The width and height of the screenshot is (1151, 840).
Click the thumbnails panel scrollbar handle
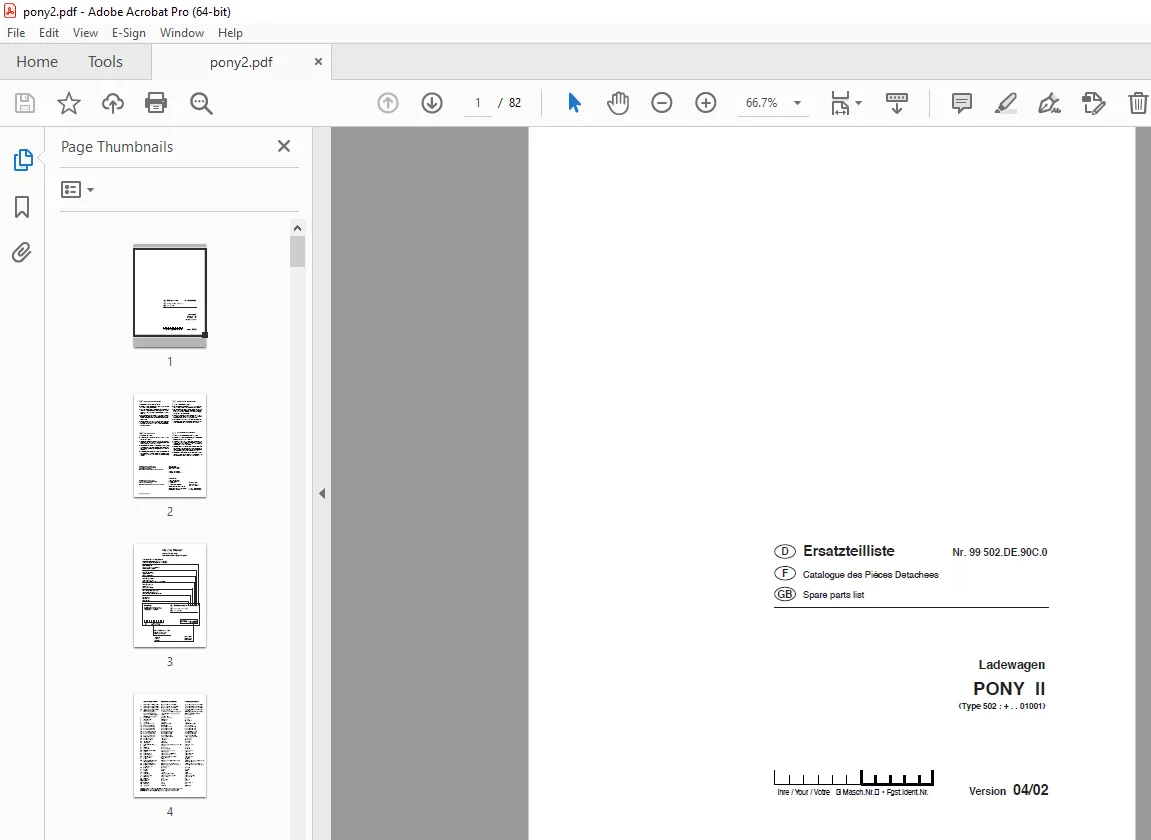click(x=297, y=252)
